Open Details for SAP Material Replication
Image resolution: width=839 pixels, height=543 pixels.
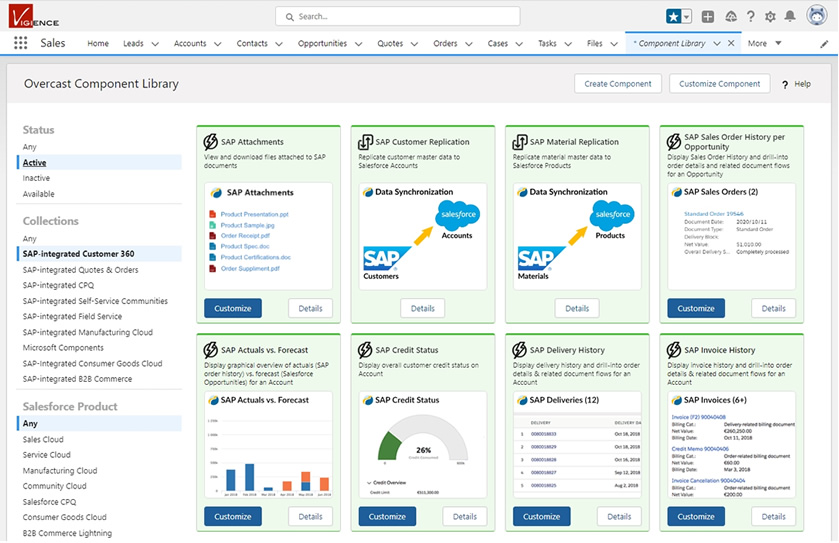(577, 308)
